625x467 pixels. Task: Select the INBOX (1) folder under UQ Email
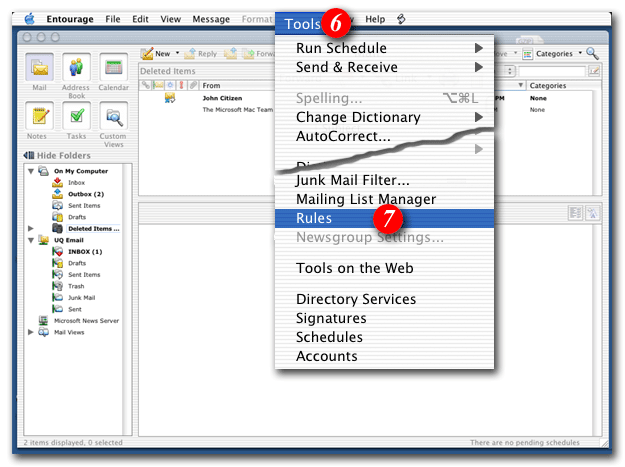(x=84, y=252)
